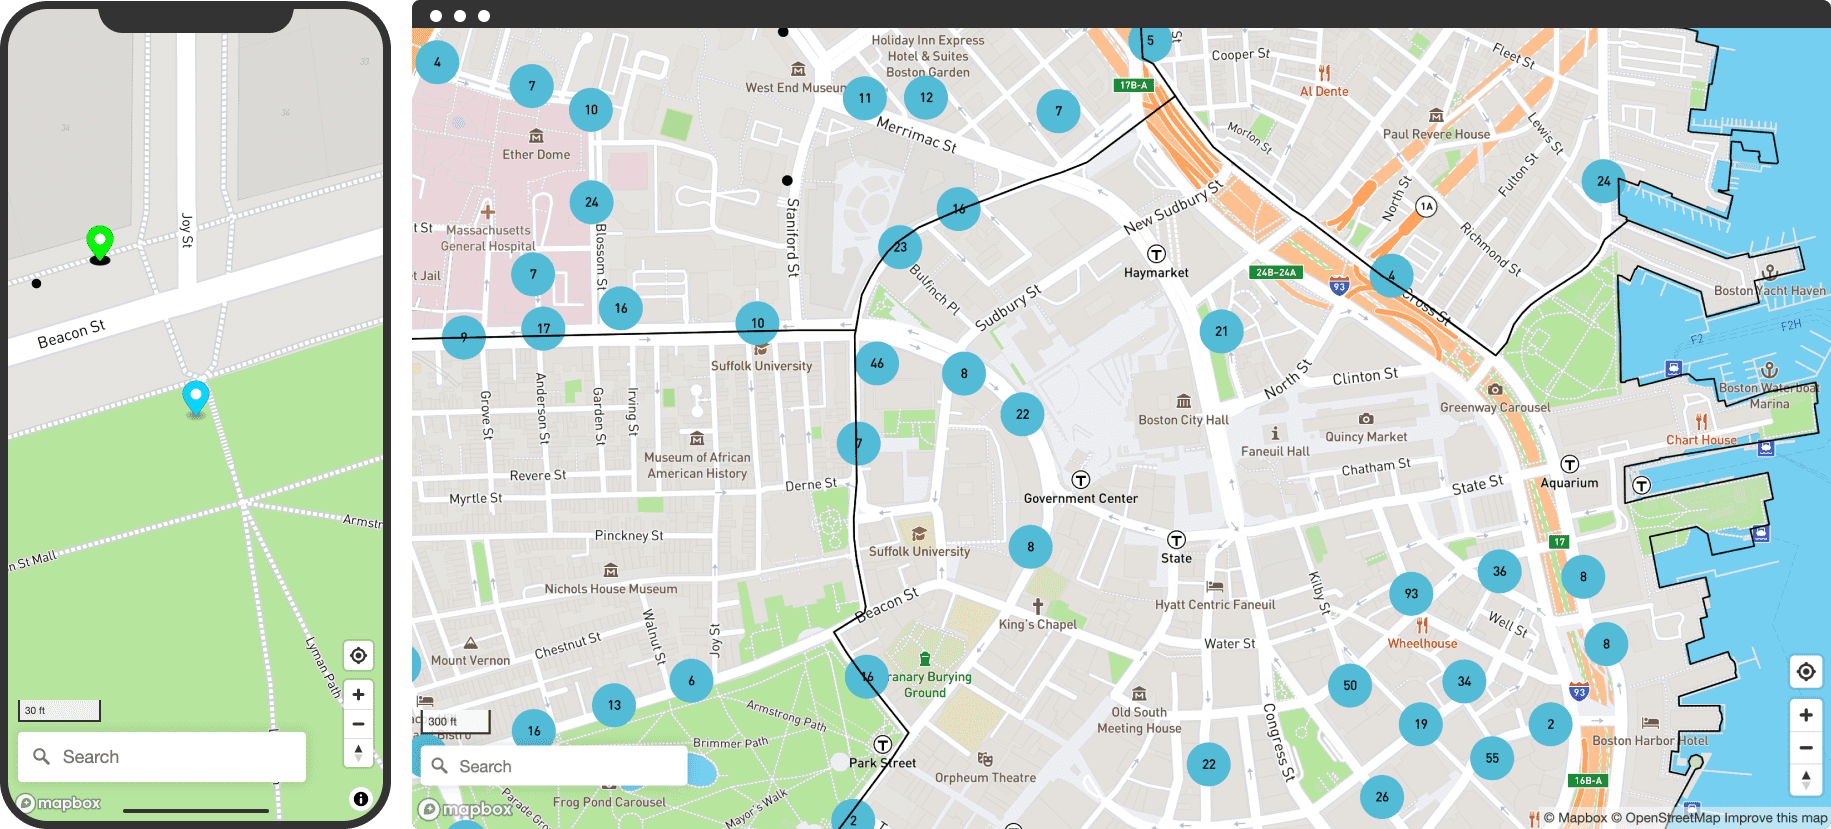Click the Old South Meeting House icon
This screenshot has width=1831, height=829.
pos(1139,694)
